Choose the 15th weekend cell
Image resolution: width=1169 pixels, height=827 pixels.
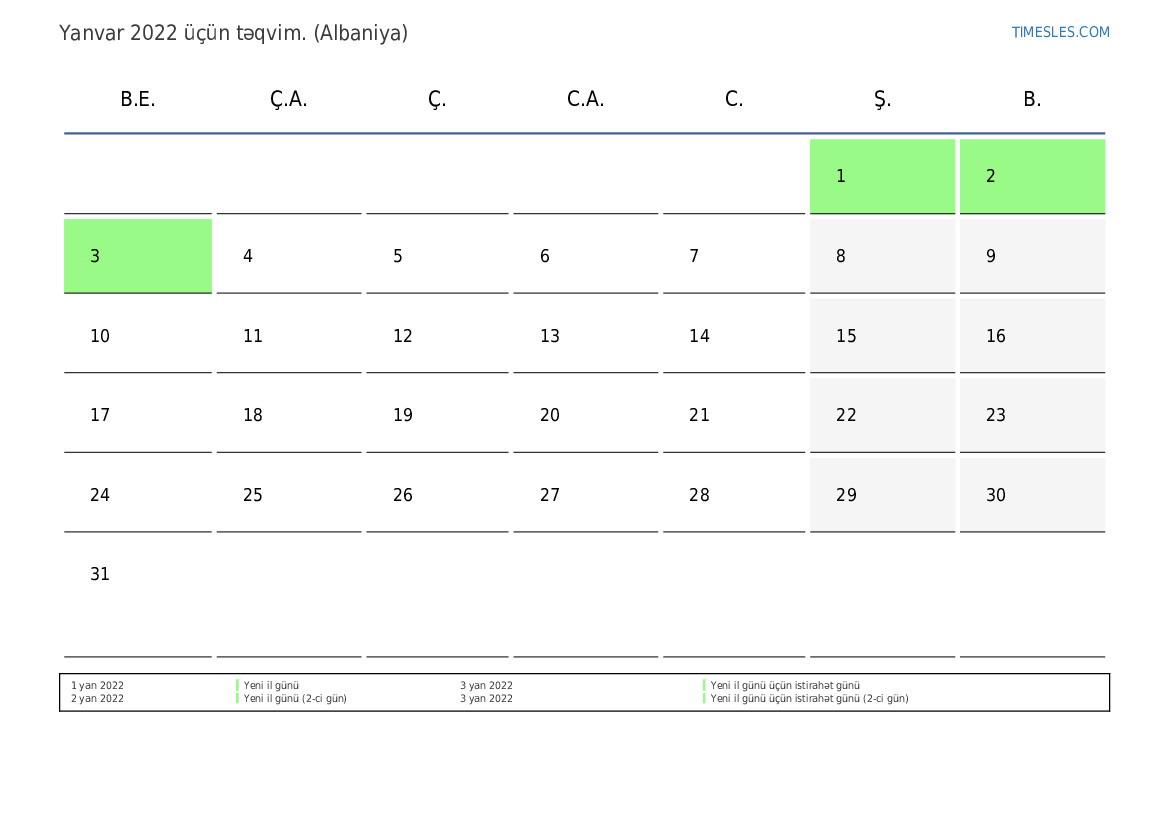882,336
